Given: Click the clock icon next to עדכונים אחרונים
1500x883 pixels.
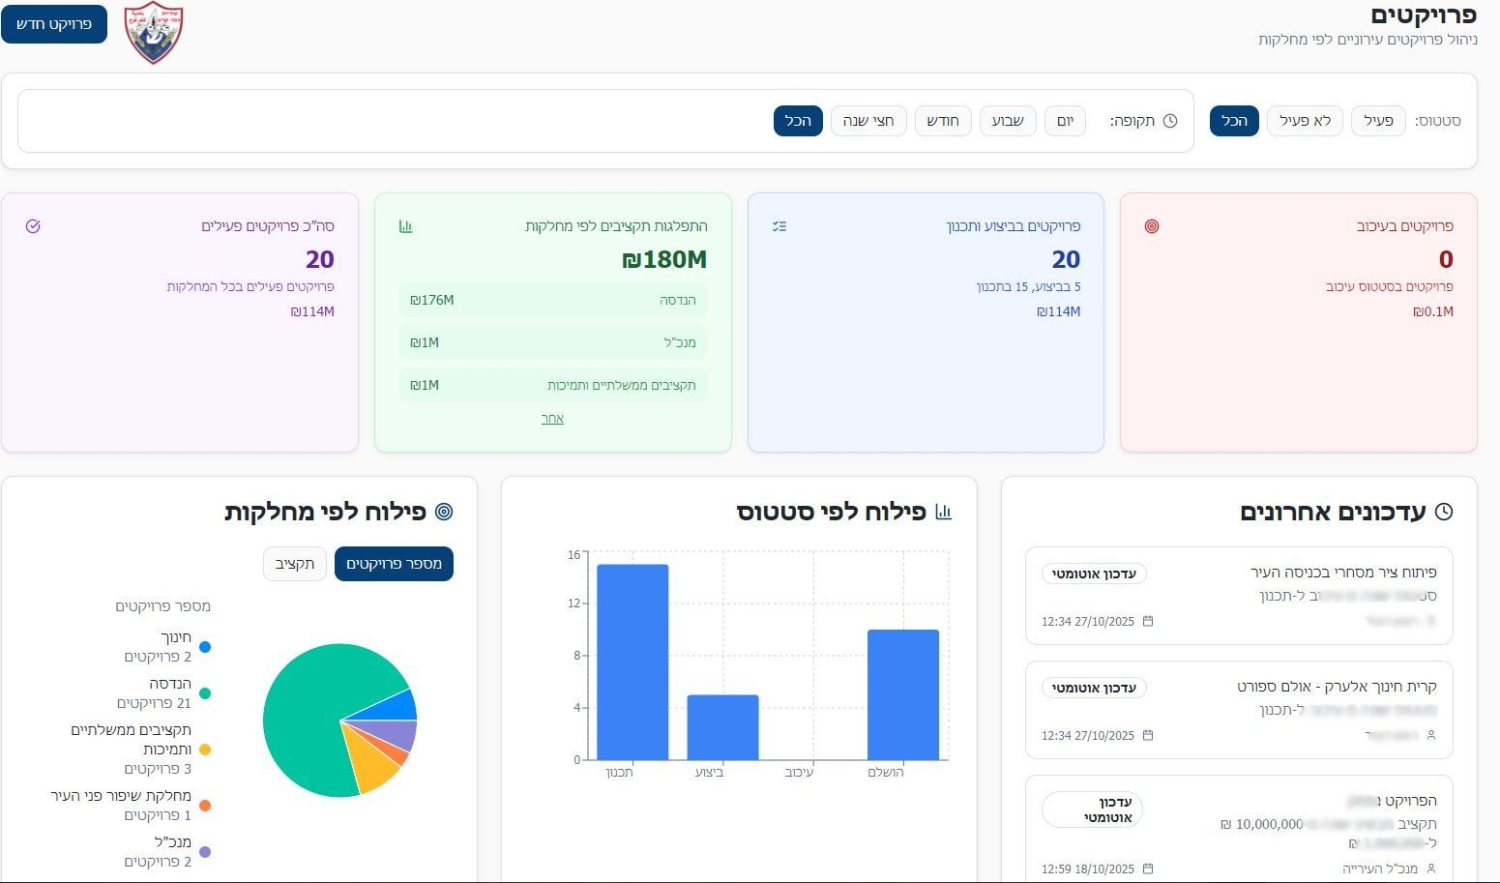Looking at the screenshot, I should coord(1443,512).
